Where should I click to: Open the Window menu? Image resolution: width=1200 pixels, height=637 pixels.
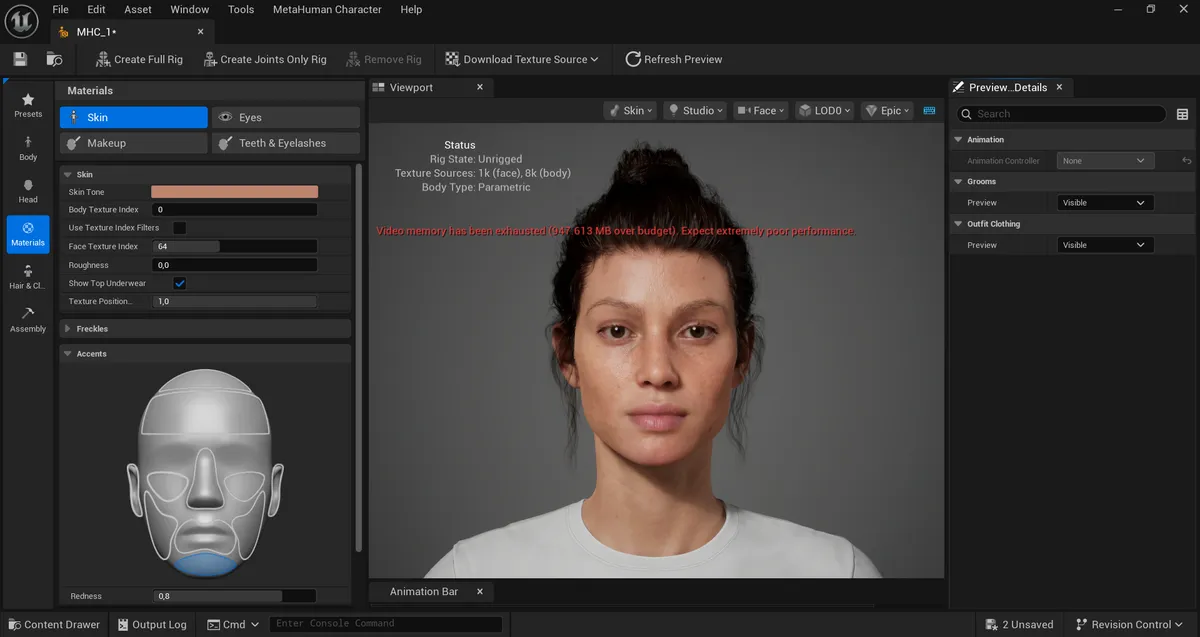click(x=190, y=9)
